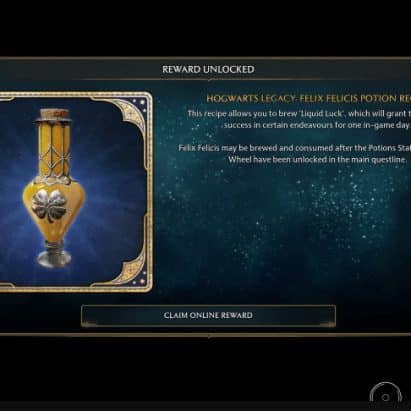This screenshot has height=411, width=411.
Task: Click the Felix Felicis Potion recipe title
Action: pos(308,98)
